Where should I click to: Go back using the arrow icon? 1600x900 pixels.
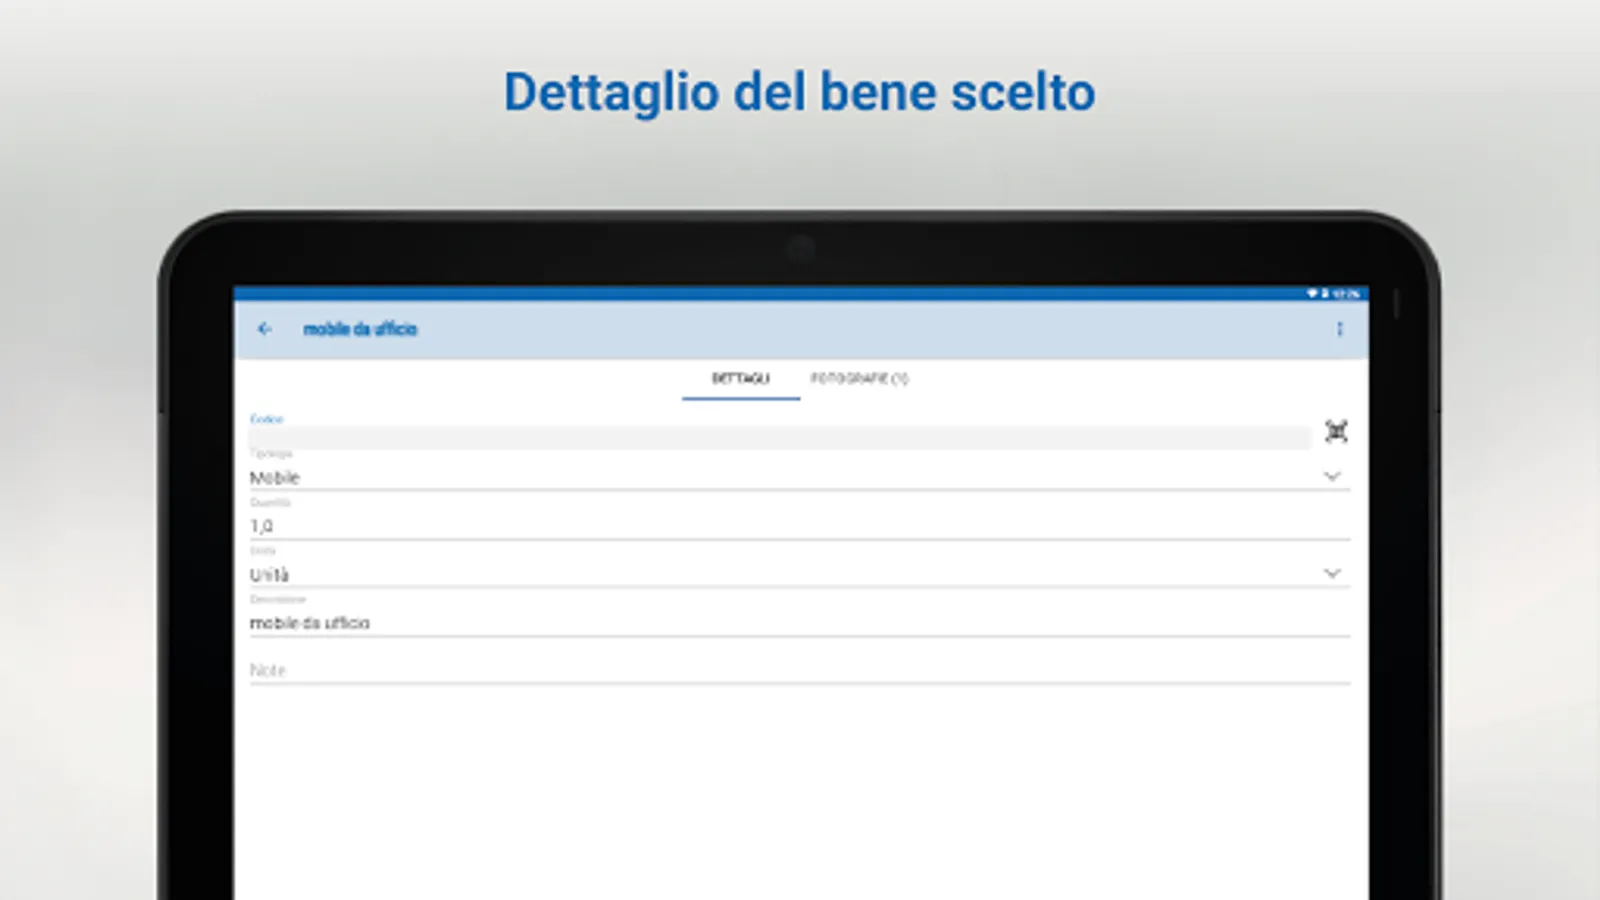click(265, 329)
